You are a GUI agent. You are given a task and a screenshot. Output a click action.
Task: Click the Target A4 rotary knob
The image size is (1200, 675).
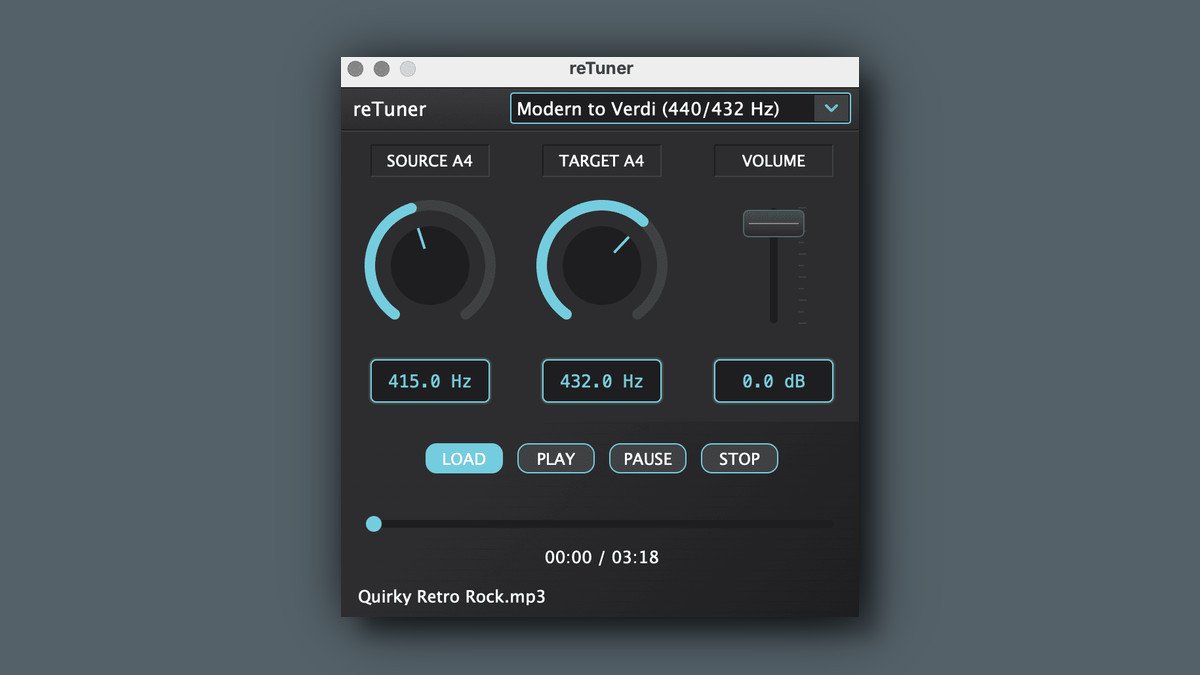pos(602,265)
